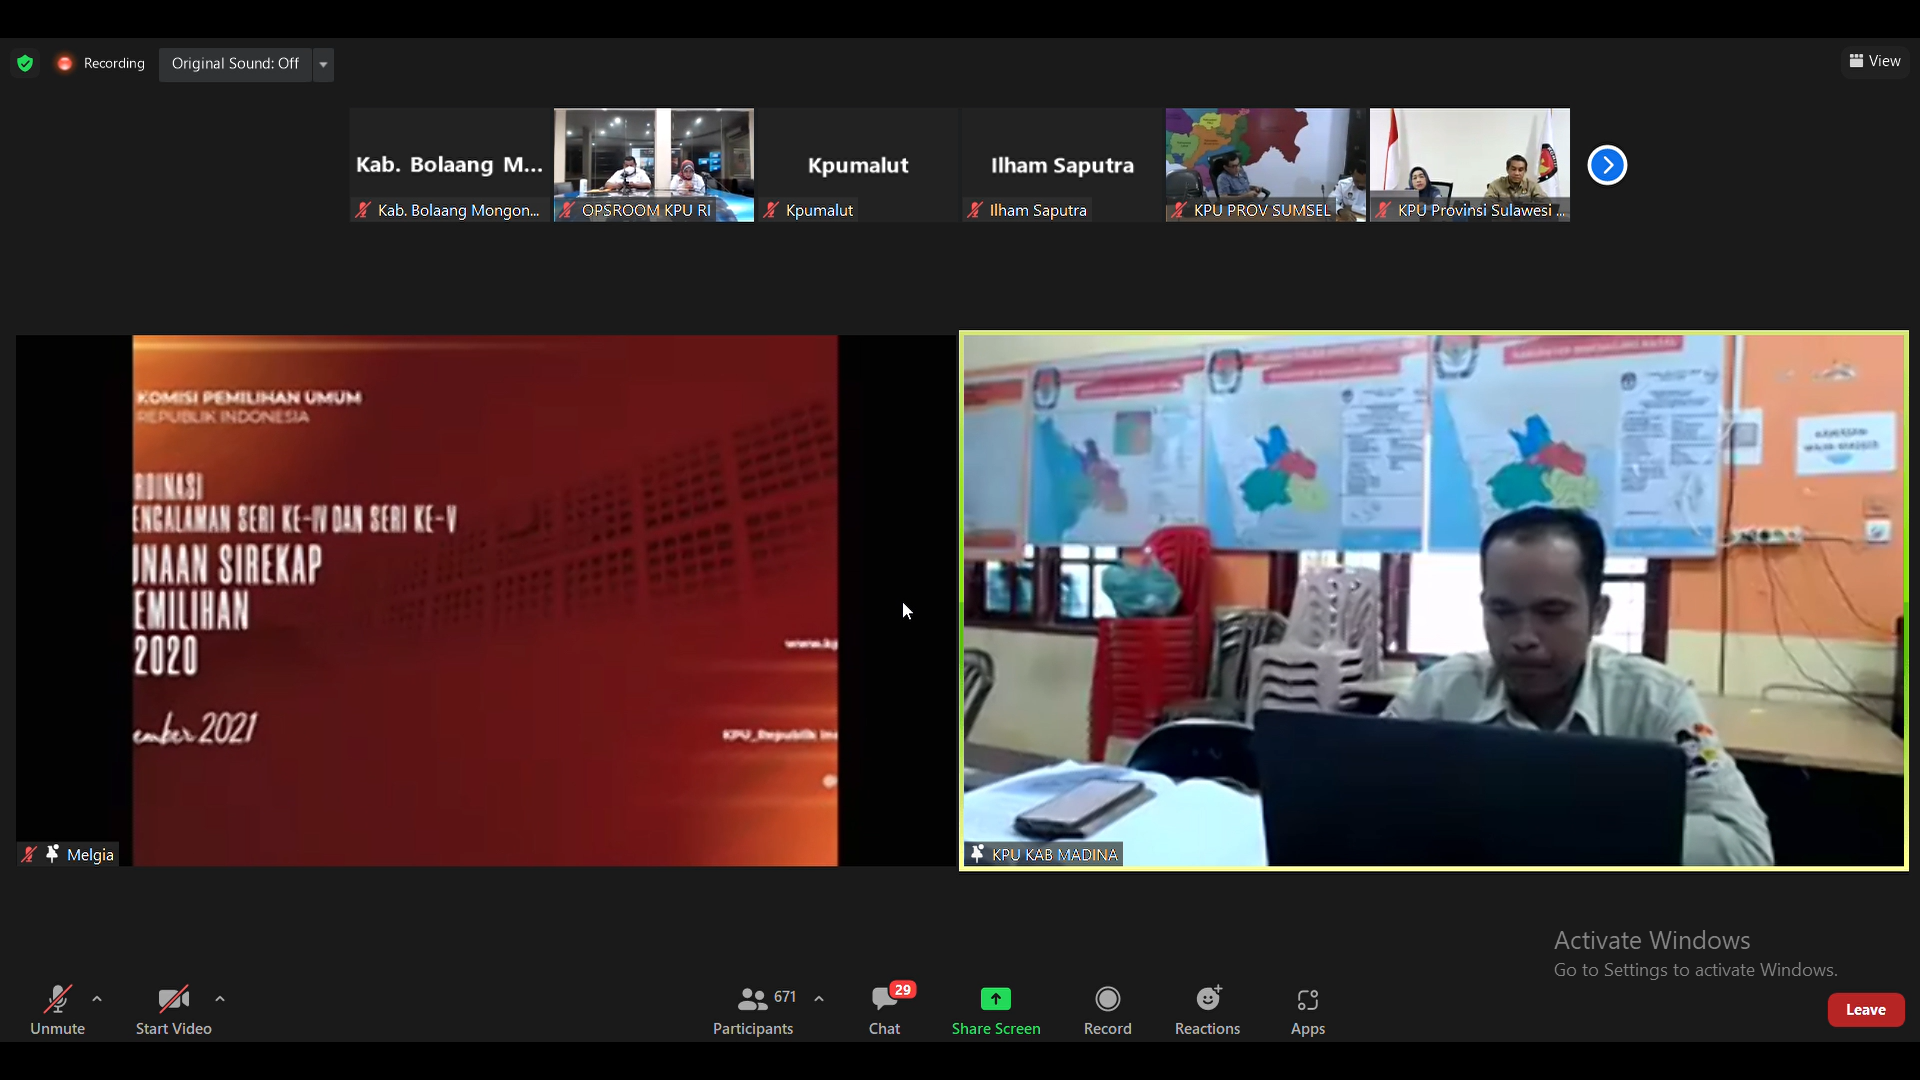
Task: Select the KPU PROV SUMSEL video thumbnail
Action: (1265, 164)
